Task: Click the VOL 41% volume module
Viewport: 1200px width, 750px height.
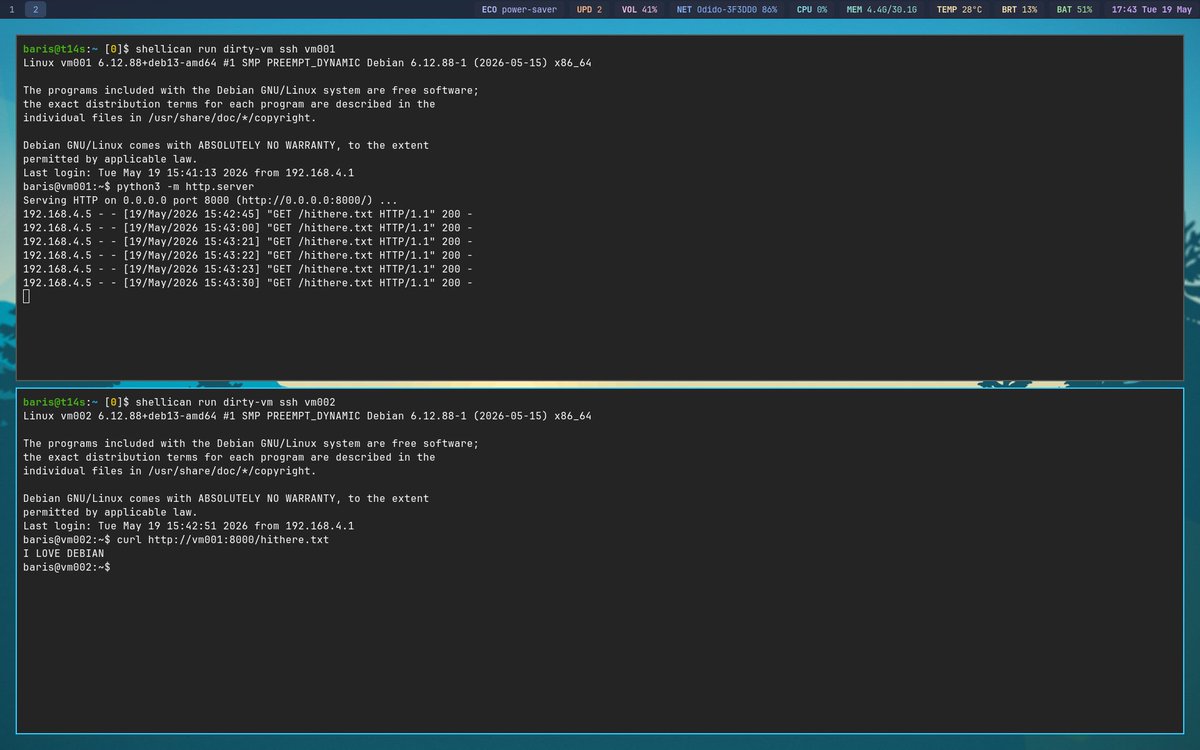Action: point(639,9)
